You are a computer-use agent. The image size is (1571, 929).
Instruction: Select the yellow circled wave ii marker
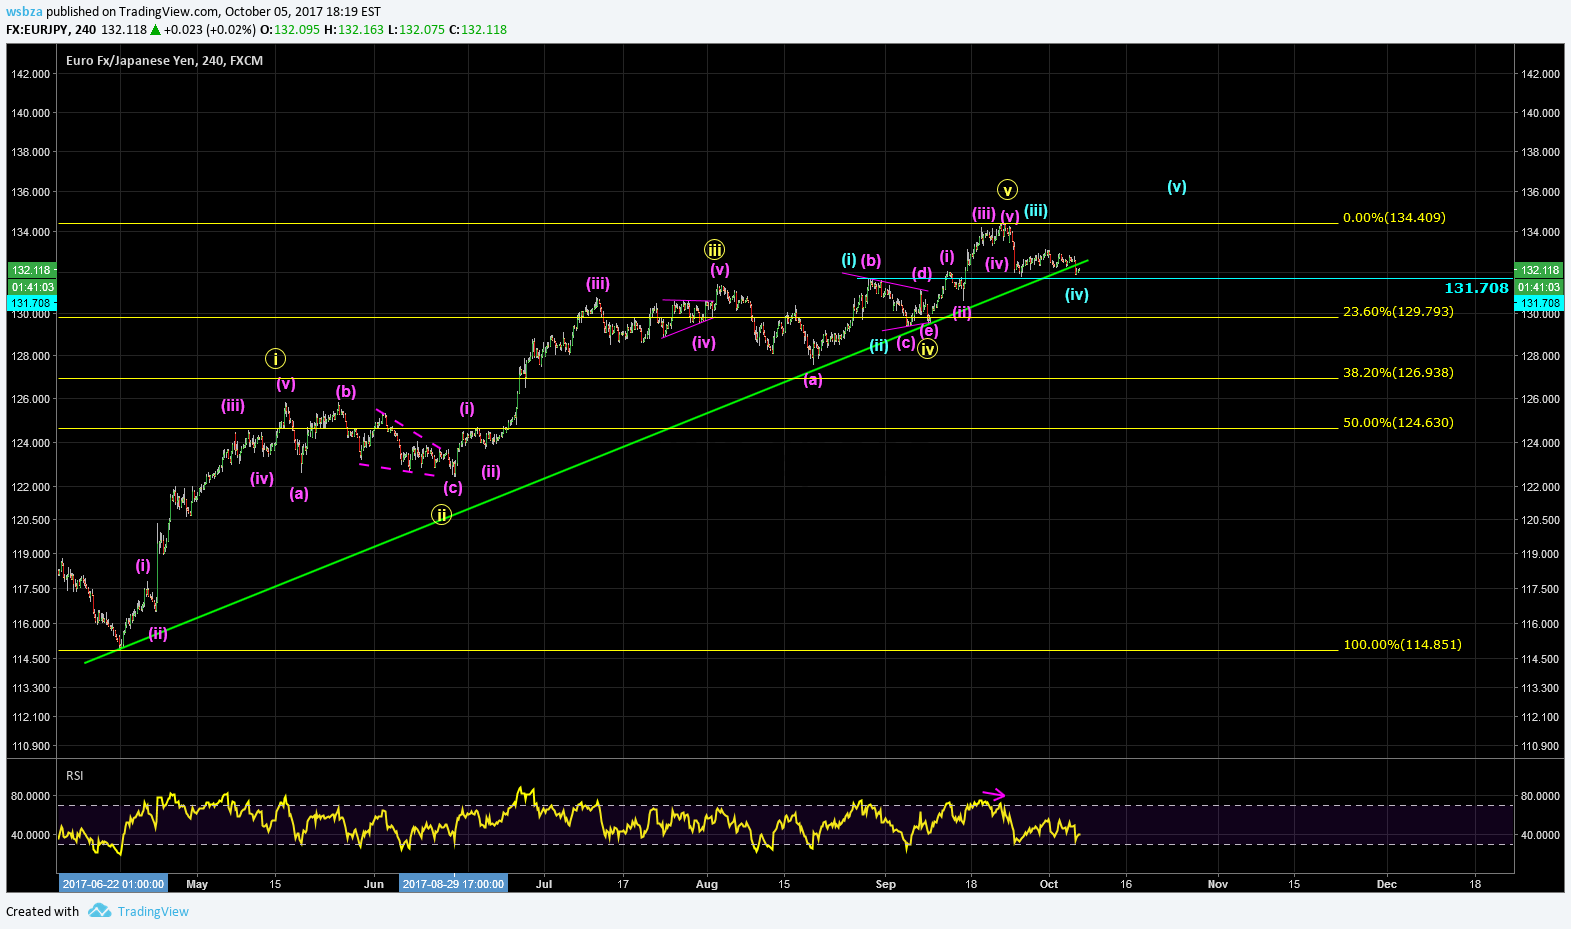441,515
